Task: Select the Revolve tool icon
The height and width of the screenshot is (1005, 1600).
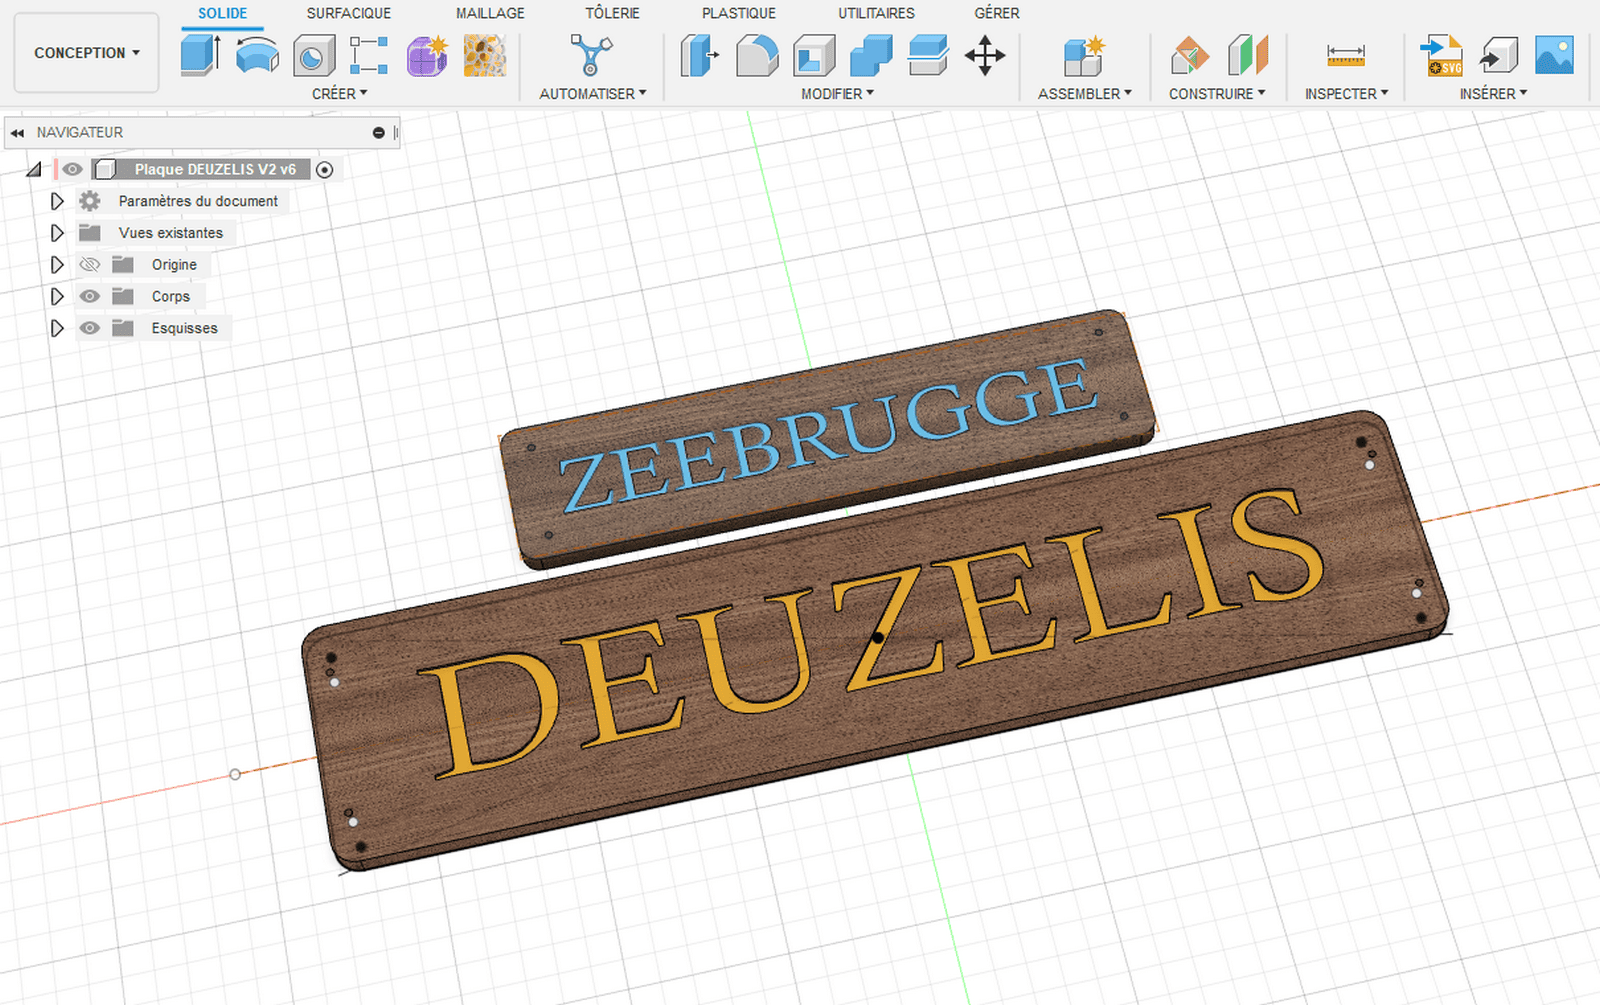Action: [x=257, y=55]
